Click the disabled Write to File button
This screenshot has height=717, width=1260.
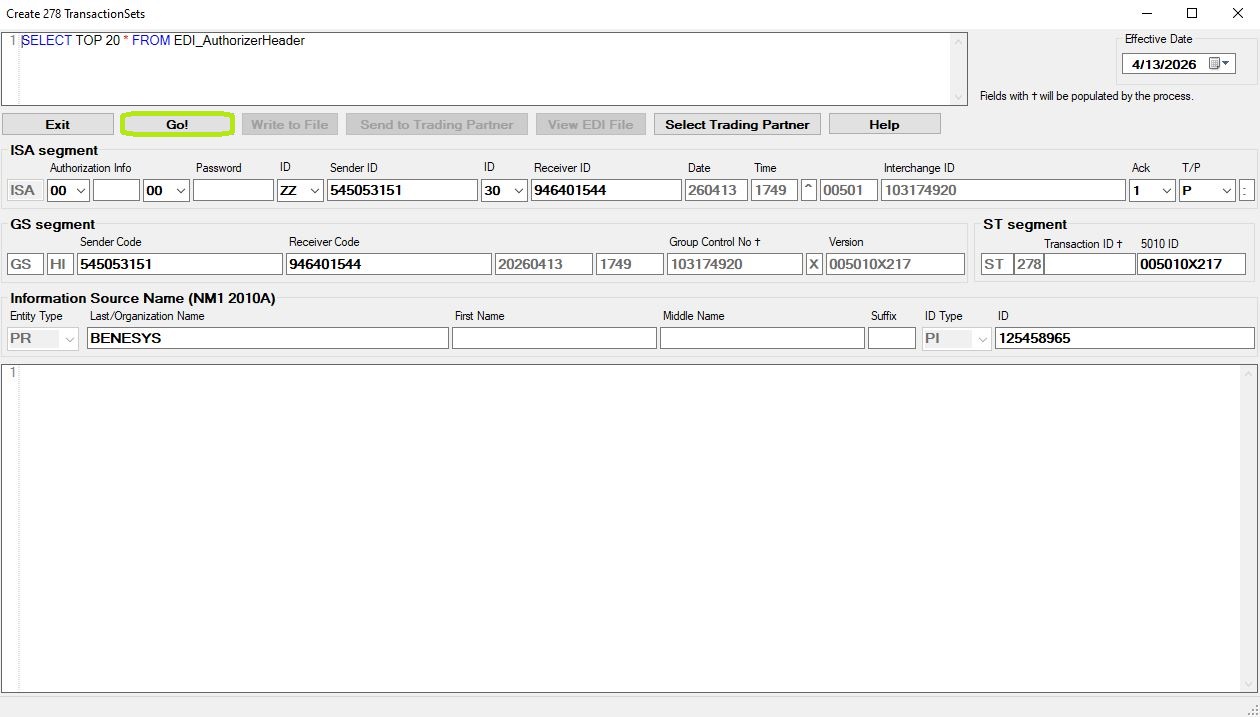(x=289, y=124)
